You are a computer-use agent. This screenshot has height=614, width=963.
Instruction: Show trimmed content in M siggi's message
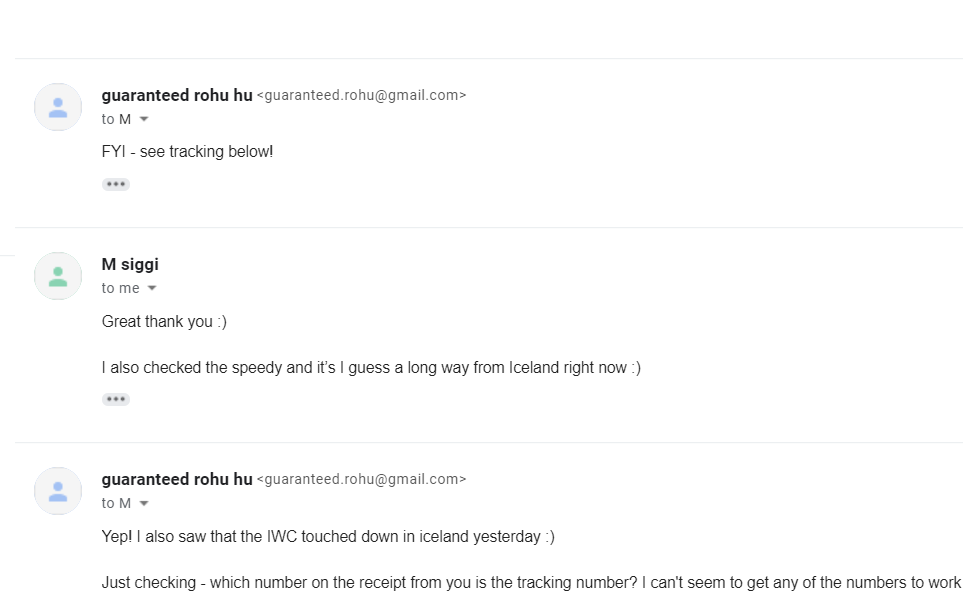click(116, 399)
